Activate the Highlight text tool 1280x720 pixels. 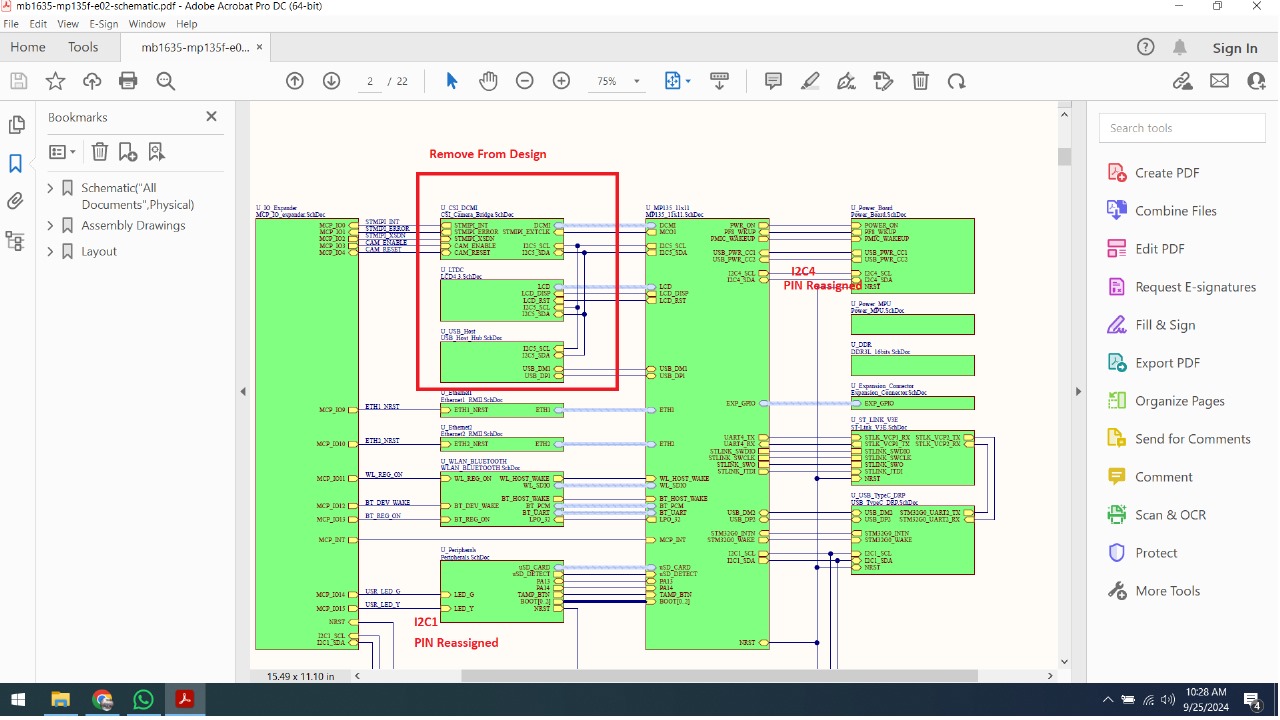click(809, 81)
